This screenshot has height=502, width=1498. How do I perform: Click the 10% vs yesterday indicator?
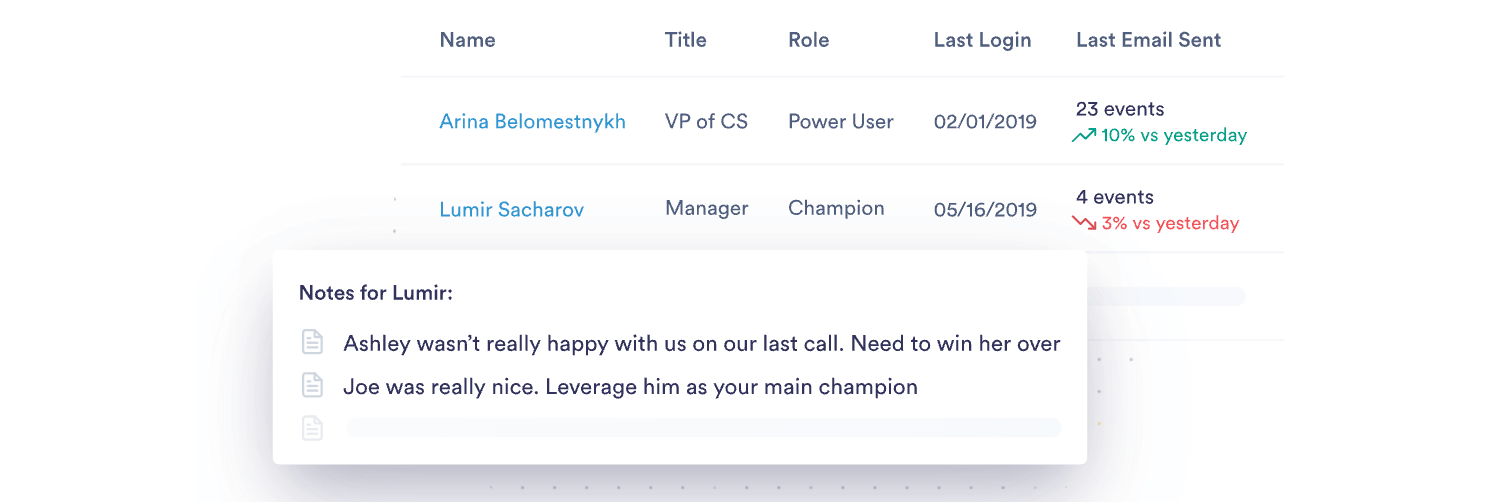(1174, 135)
